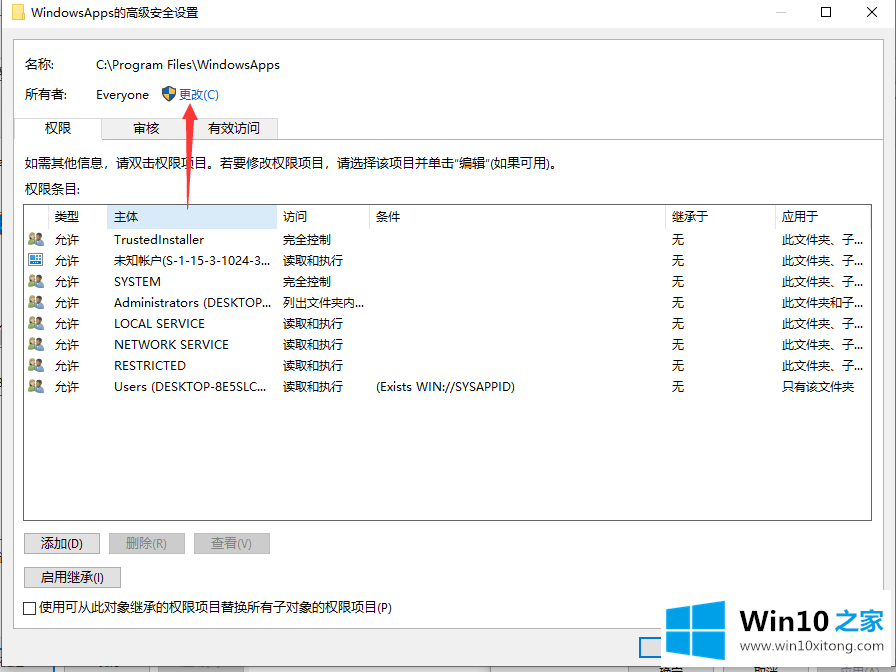Click the 查看(V) button
Screen dimensions: 896x672
coord(231,543)
